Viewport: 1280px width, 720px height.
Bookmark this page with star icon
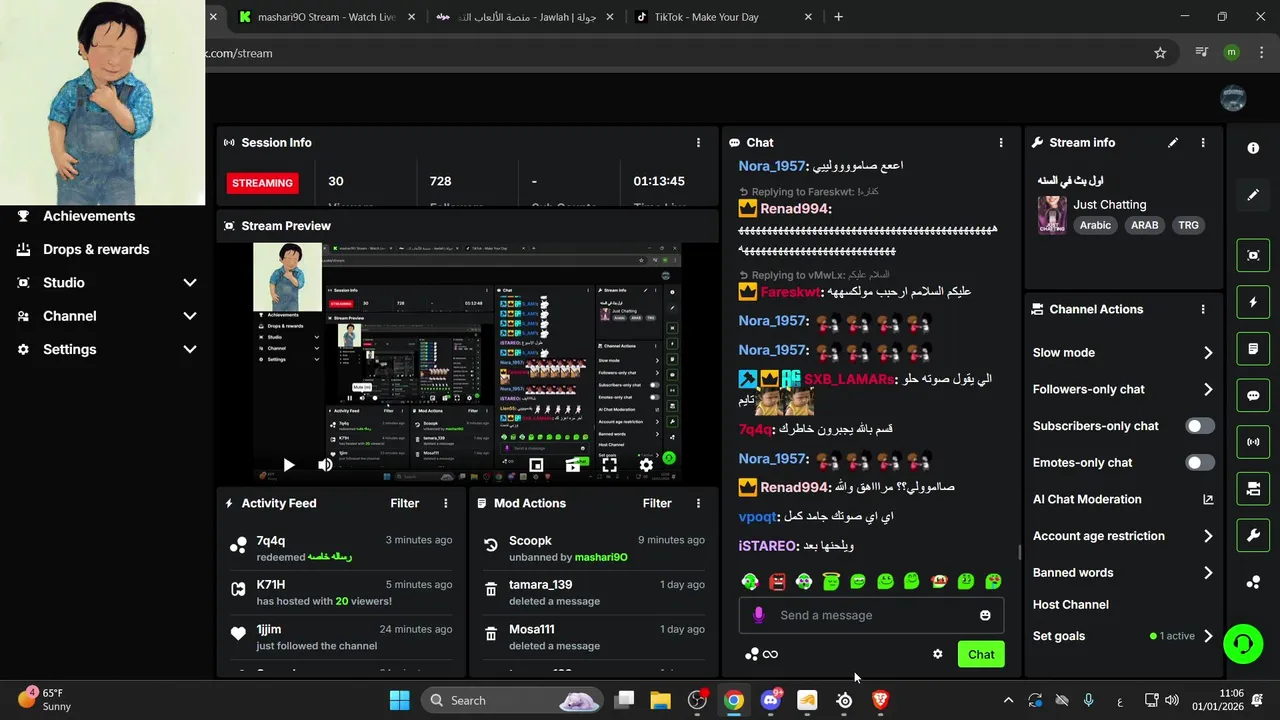(1160, 53)
